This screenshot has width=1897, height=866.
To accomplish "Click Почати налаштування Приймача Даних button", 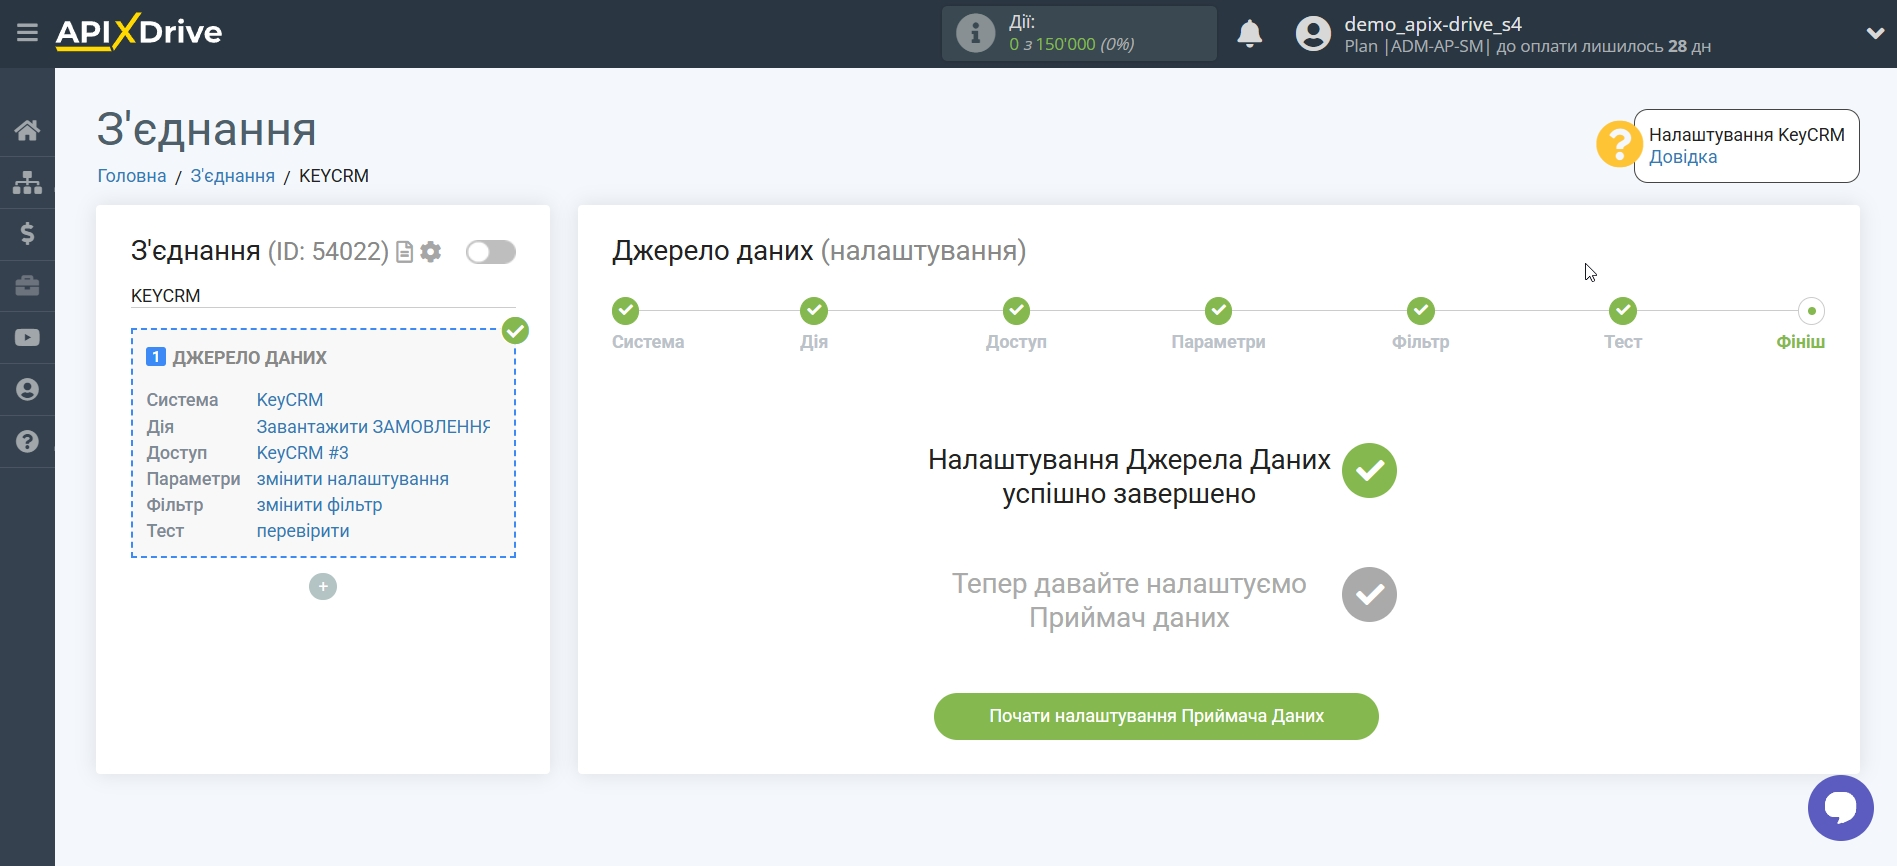I will [x=1156, y=717].
